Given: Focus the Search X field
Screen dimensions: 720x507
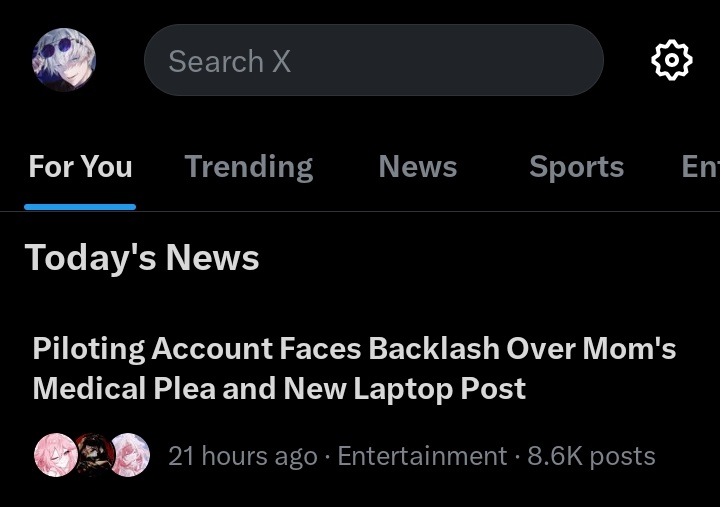Looking at the screenshot, I should [374, 60].
